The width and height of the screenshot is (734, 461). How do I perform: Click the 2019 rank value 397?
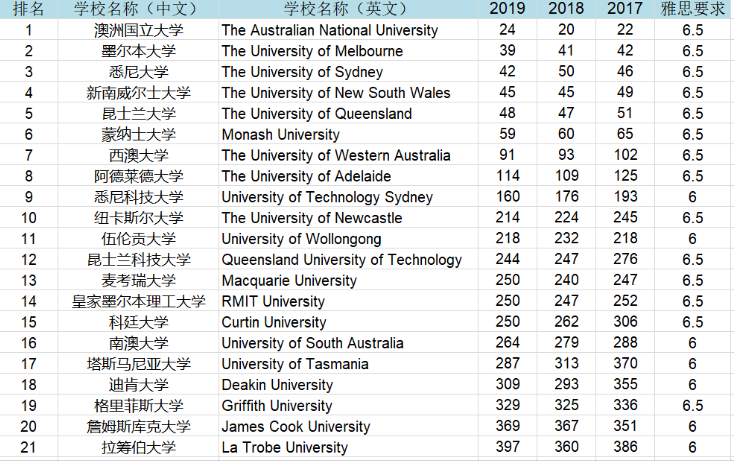[507, 448]
